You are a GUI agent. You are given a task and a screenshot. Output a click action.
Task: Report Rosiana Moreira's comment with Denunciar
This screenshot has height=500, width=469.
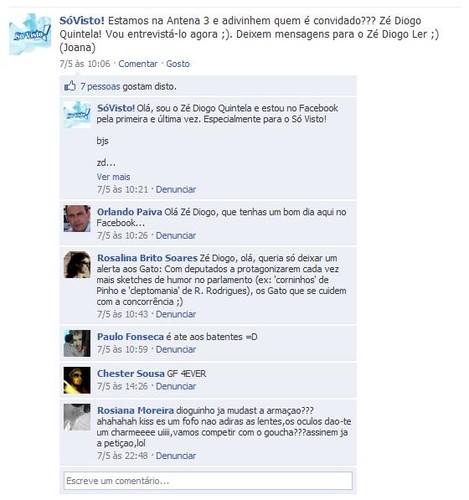pos(176,456)
